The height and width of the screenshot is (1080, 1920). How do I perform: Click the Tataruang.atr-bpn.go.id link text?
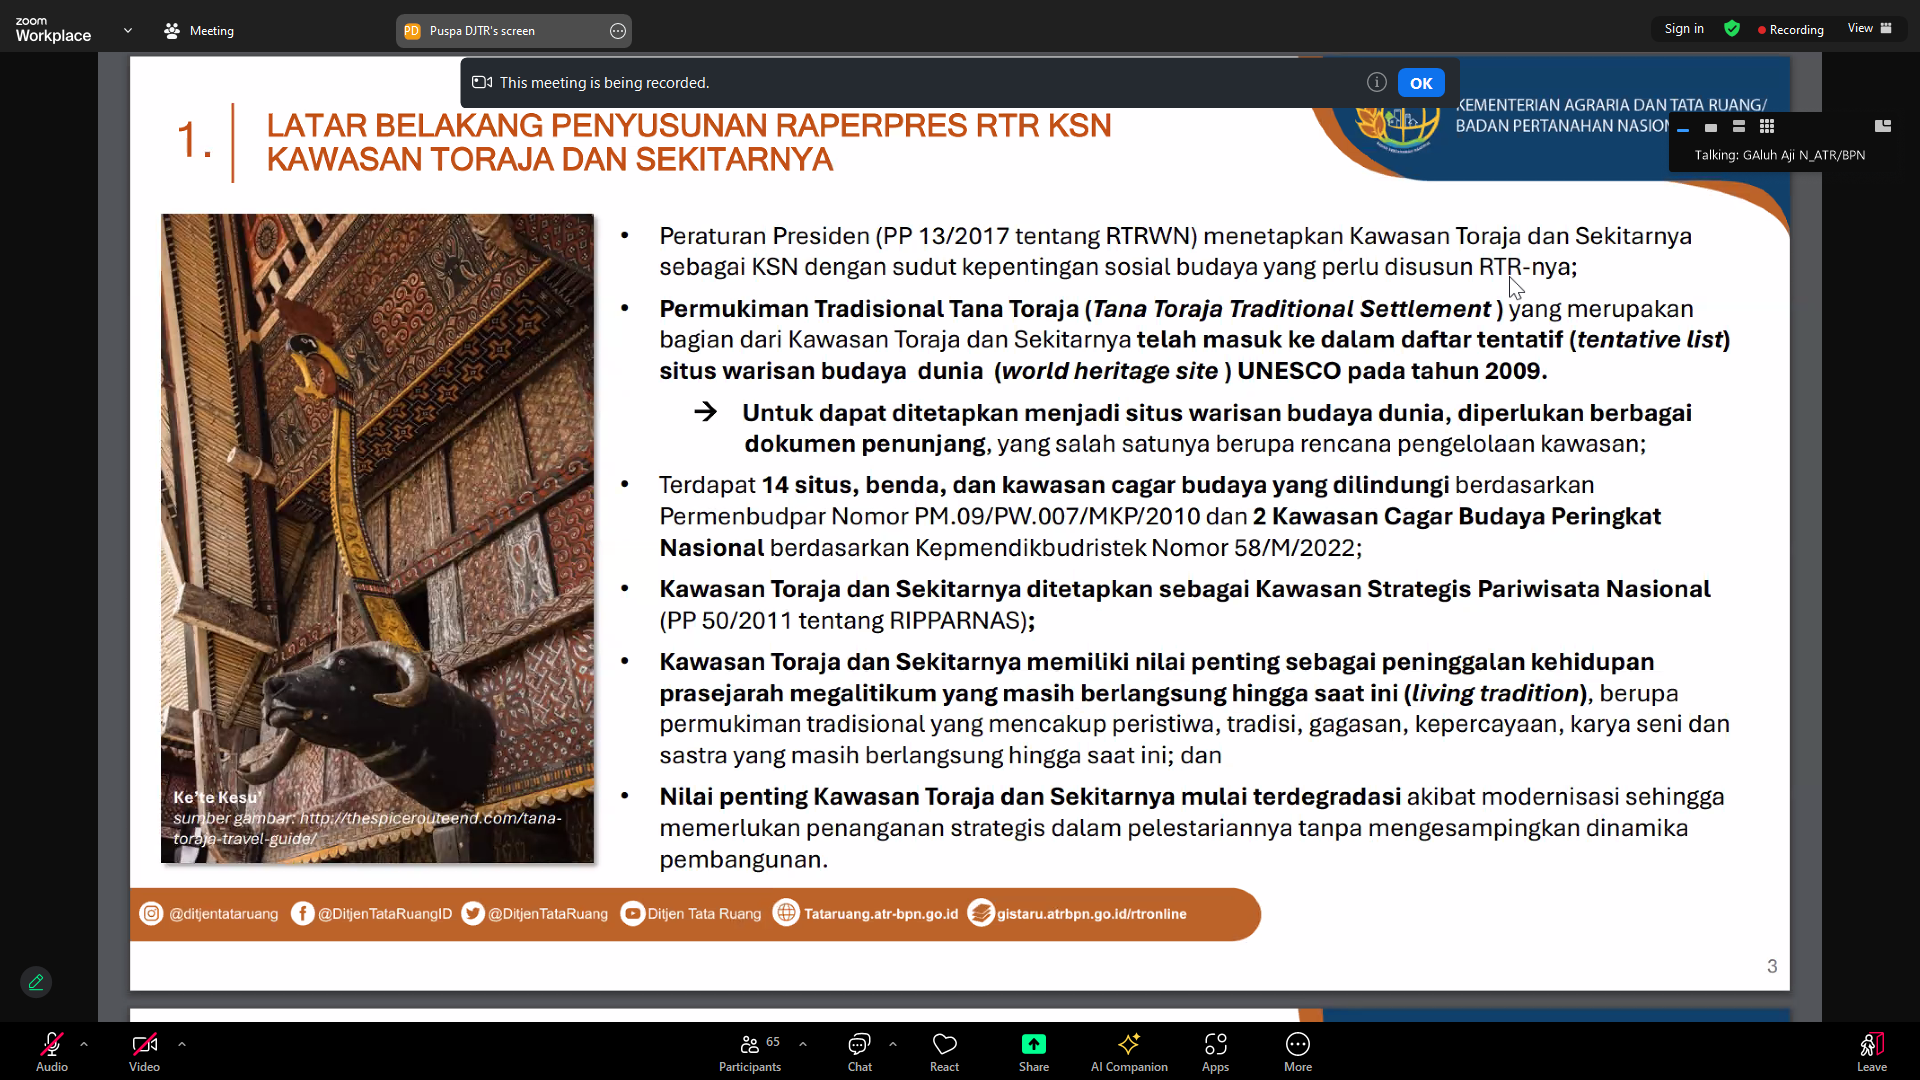881,914
